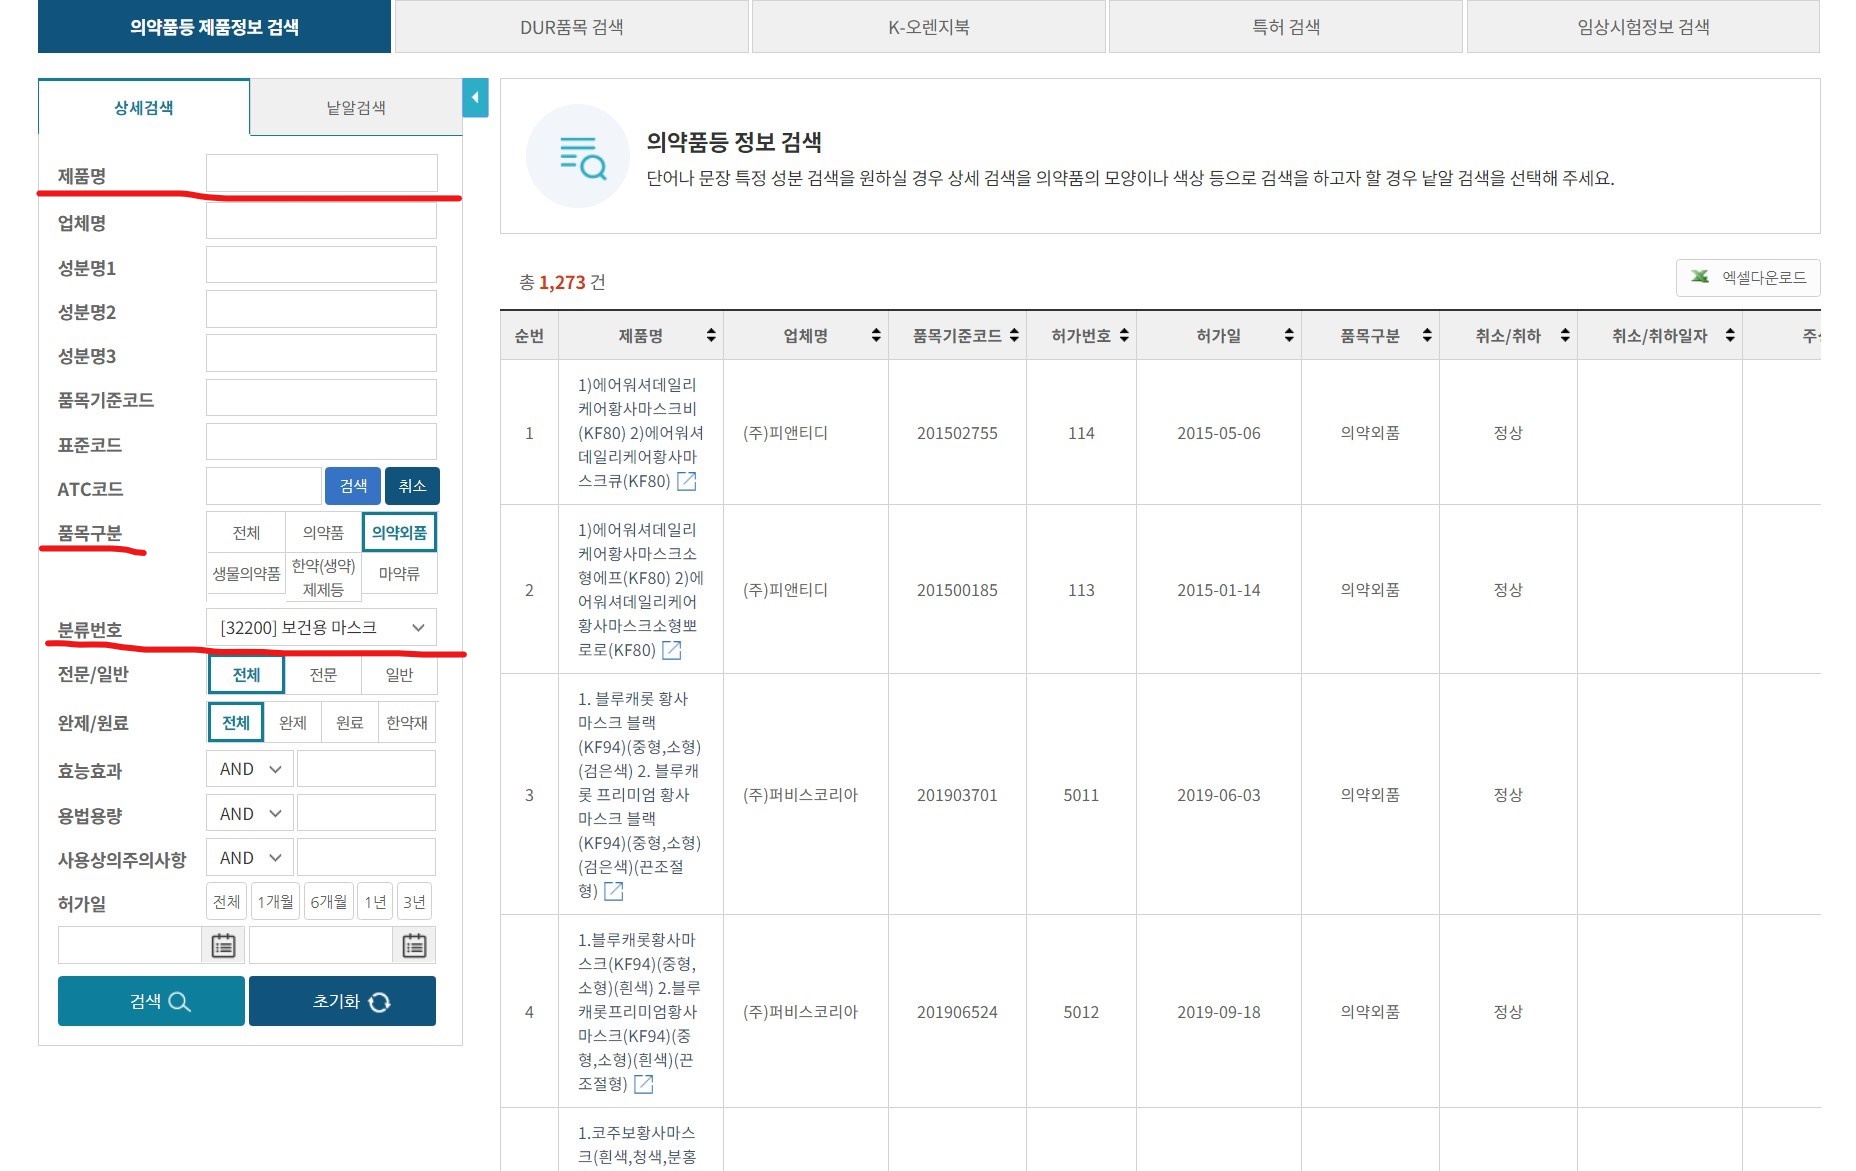Select 완제 in 완제/원료 options
The height and width of the screenshot is (1171, 1856).
pyautogui.click(x=293, y=723)
